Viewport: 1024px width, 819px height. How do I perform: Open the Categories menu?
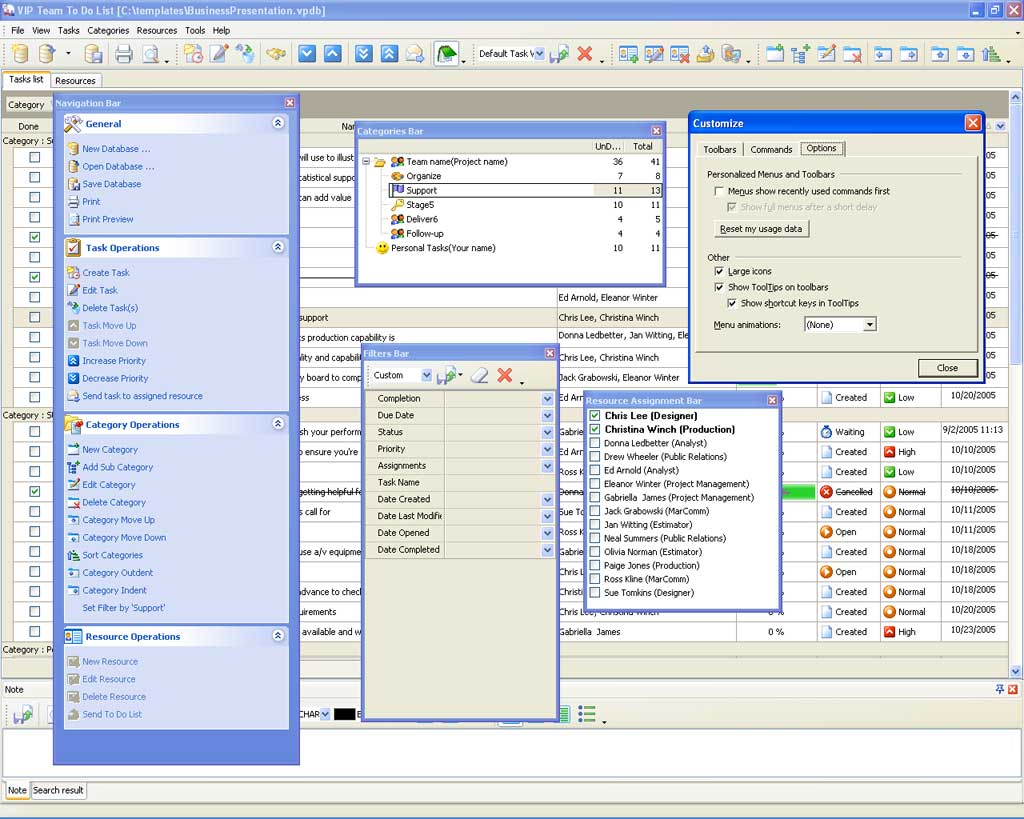[108, 30]
